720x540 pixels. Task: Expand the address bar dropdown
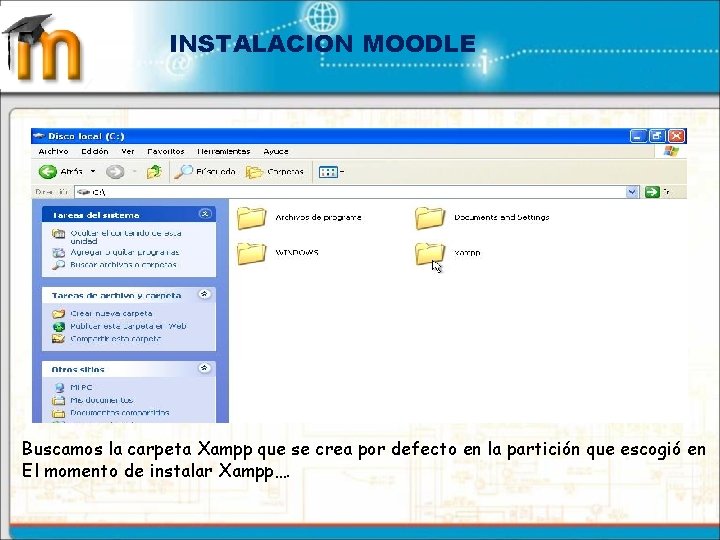(632, 192)
